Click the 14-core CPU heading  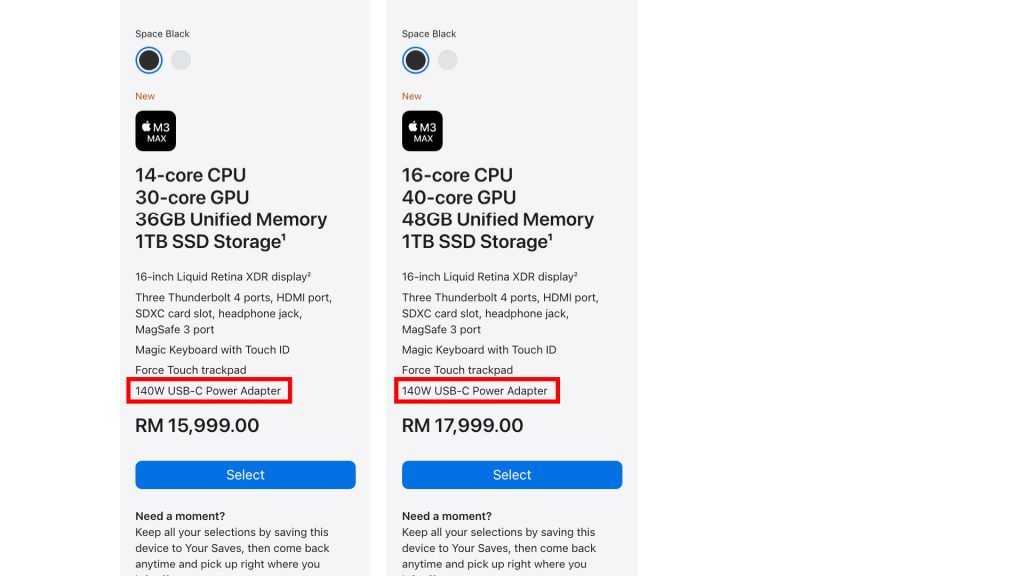tap(191, 175)
